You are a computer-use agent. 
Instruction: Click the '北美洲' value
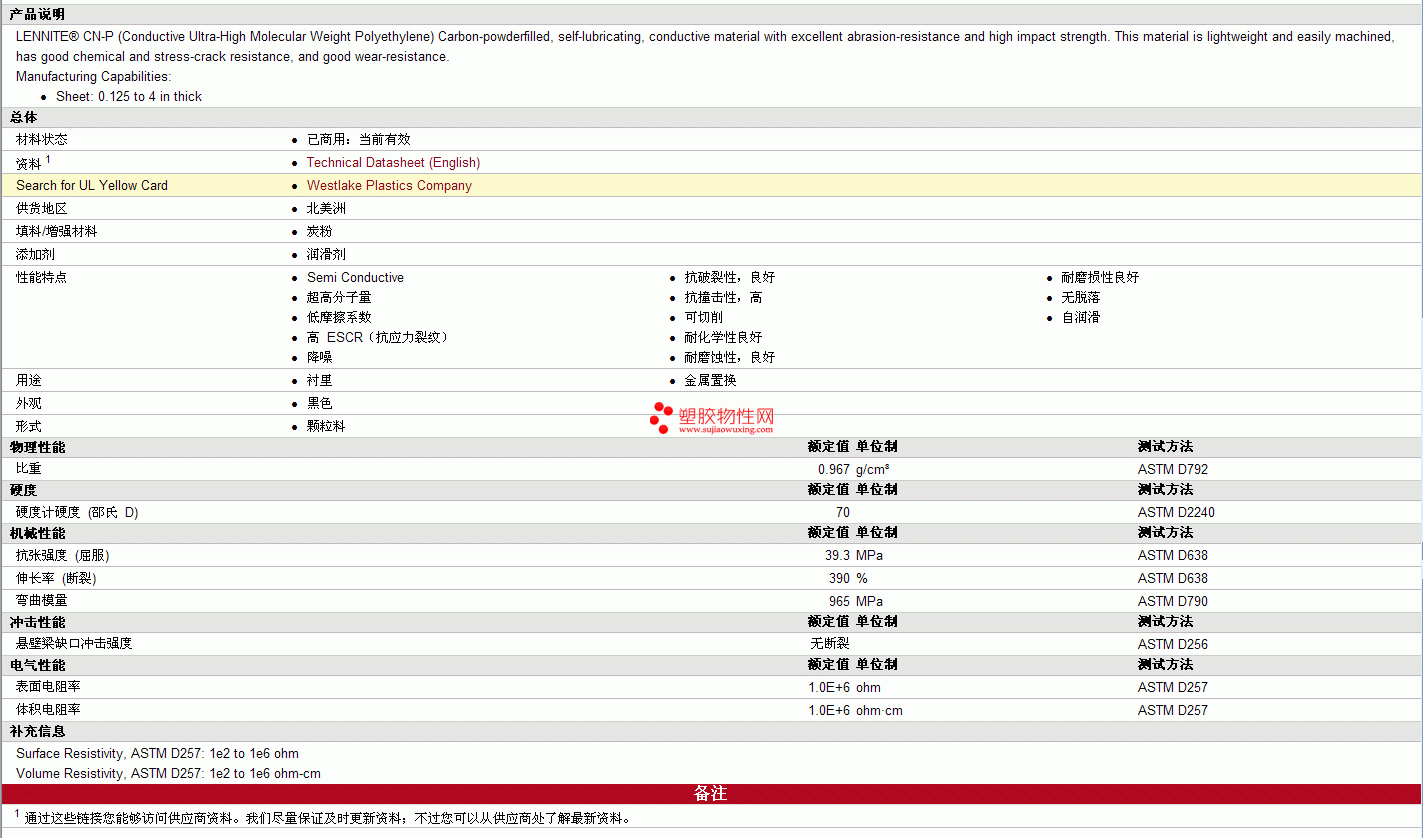[326, 208]
